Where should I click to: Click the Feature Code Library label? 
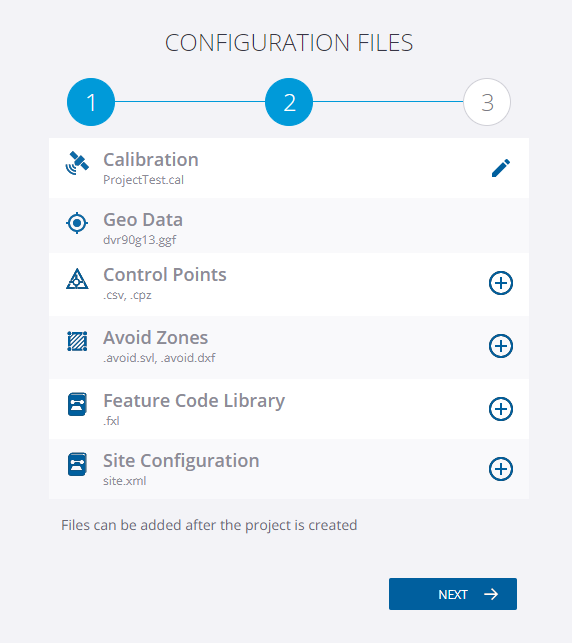click(x=194, y=401)
